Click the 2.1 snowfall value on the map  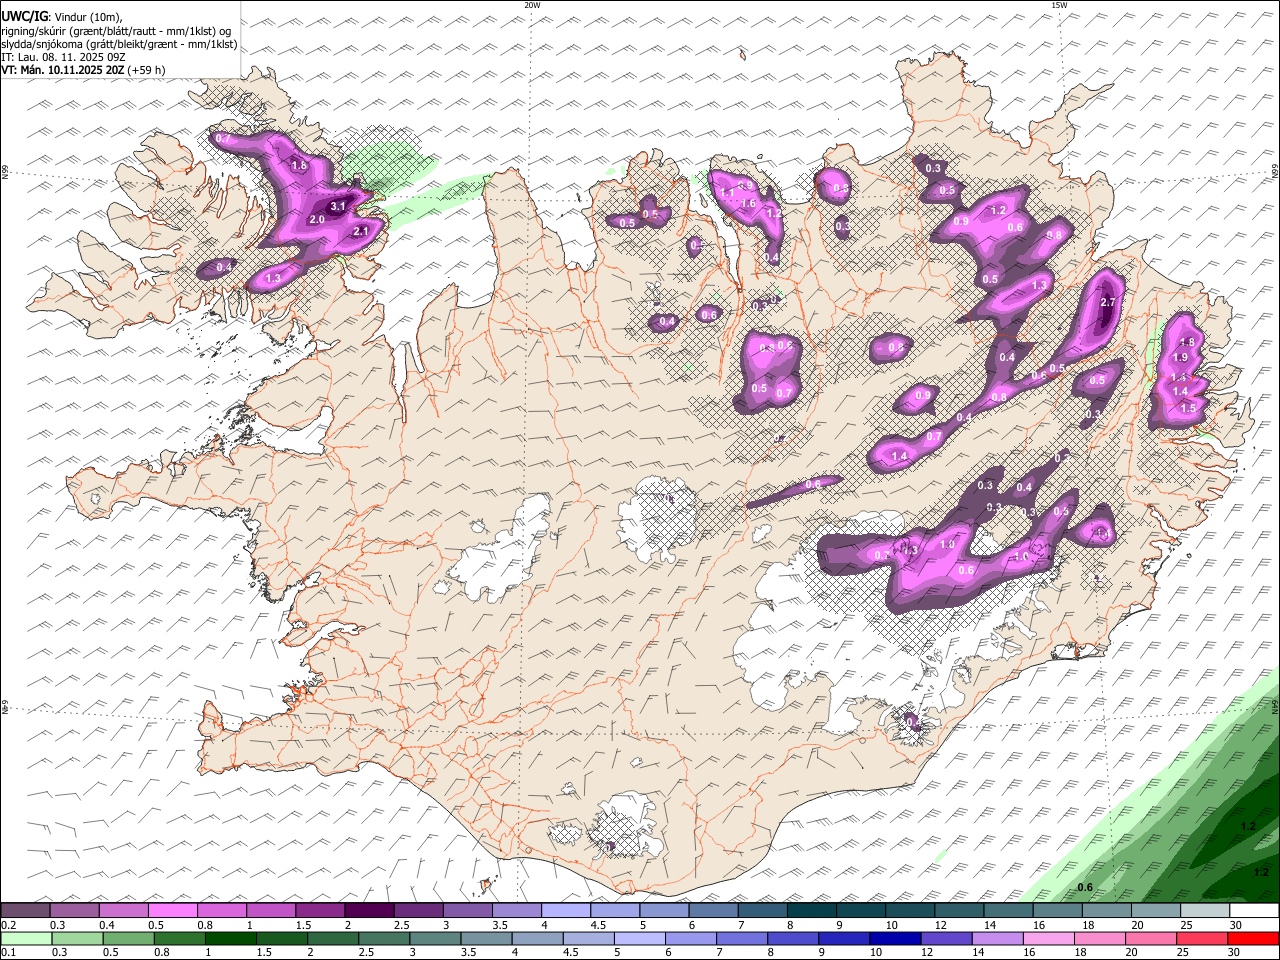pyautogui.click(x=362, y=231)
